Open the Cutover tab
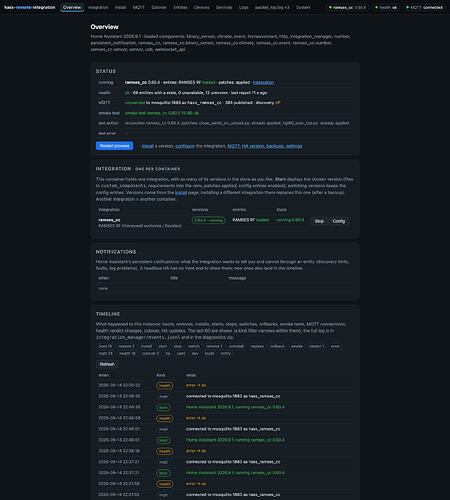The image size is (450, 500). click(x=159, y=7)
